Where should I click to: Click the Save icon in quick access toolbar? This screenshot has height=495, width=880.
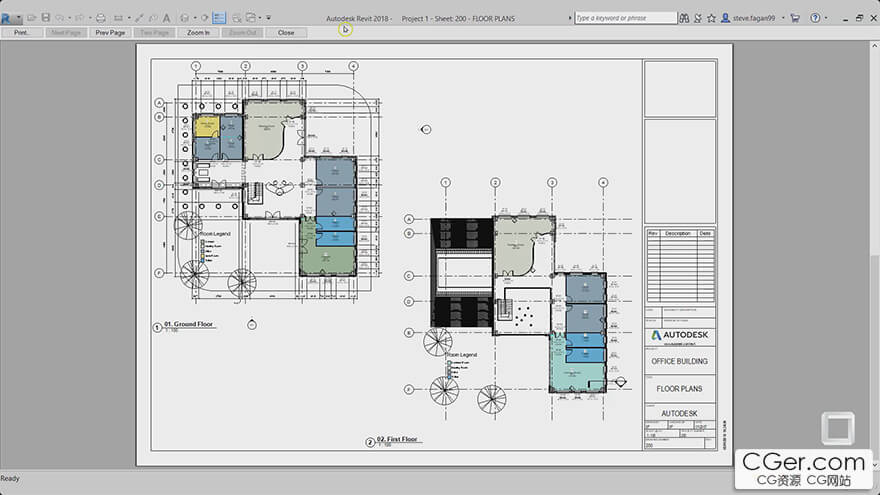46,18
